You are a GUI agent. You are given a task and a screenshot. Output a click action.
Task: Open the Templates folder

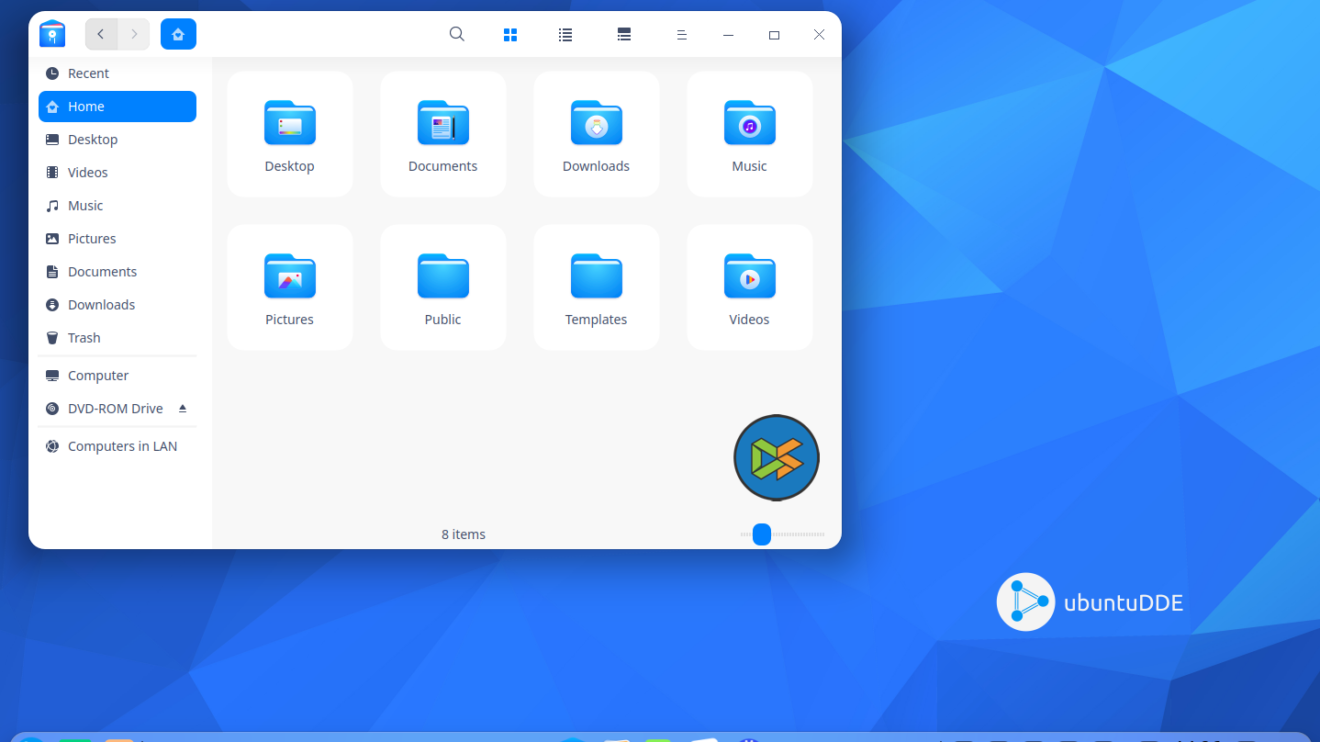click(x=596, y=278)
